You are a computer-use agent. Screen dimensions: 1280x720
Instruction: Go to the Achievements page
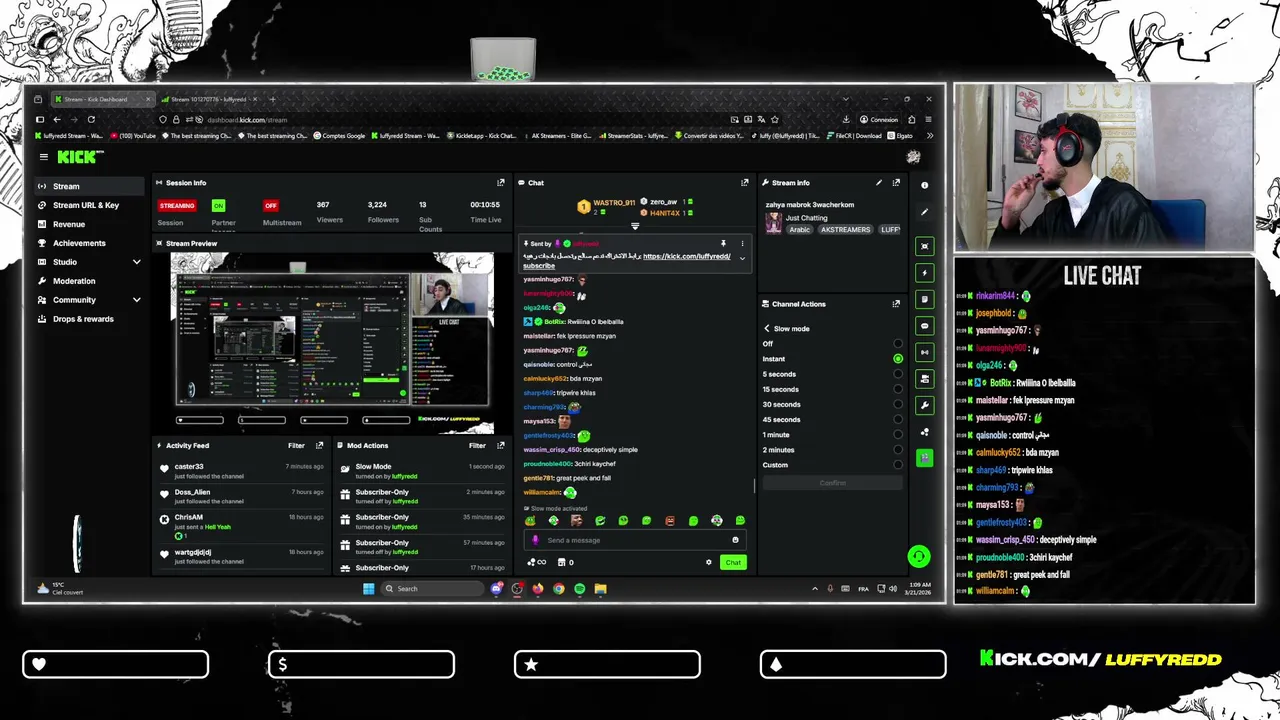click(x=89, y=243)
